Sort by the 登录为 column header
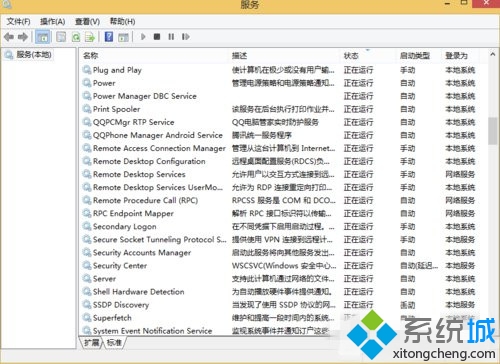The height and width of the screenshot is (364, 500). [x=457, y=56]
